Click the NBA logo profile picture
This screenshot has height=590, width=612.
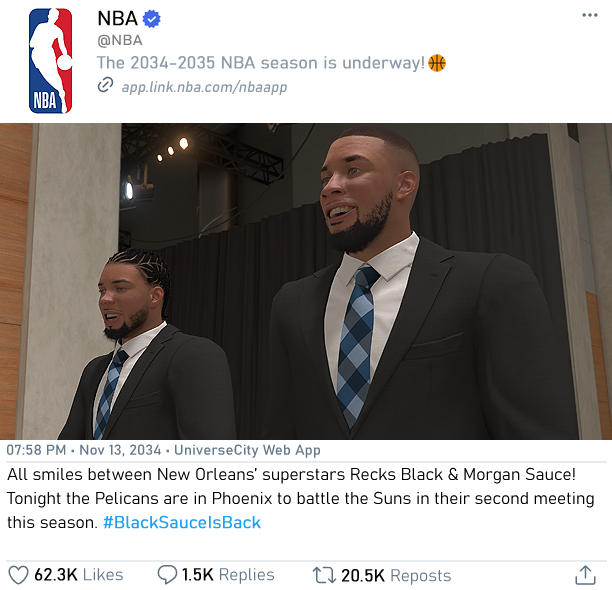click(x=50, y=61)
